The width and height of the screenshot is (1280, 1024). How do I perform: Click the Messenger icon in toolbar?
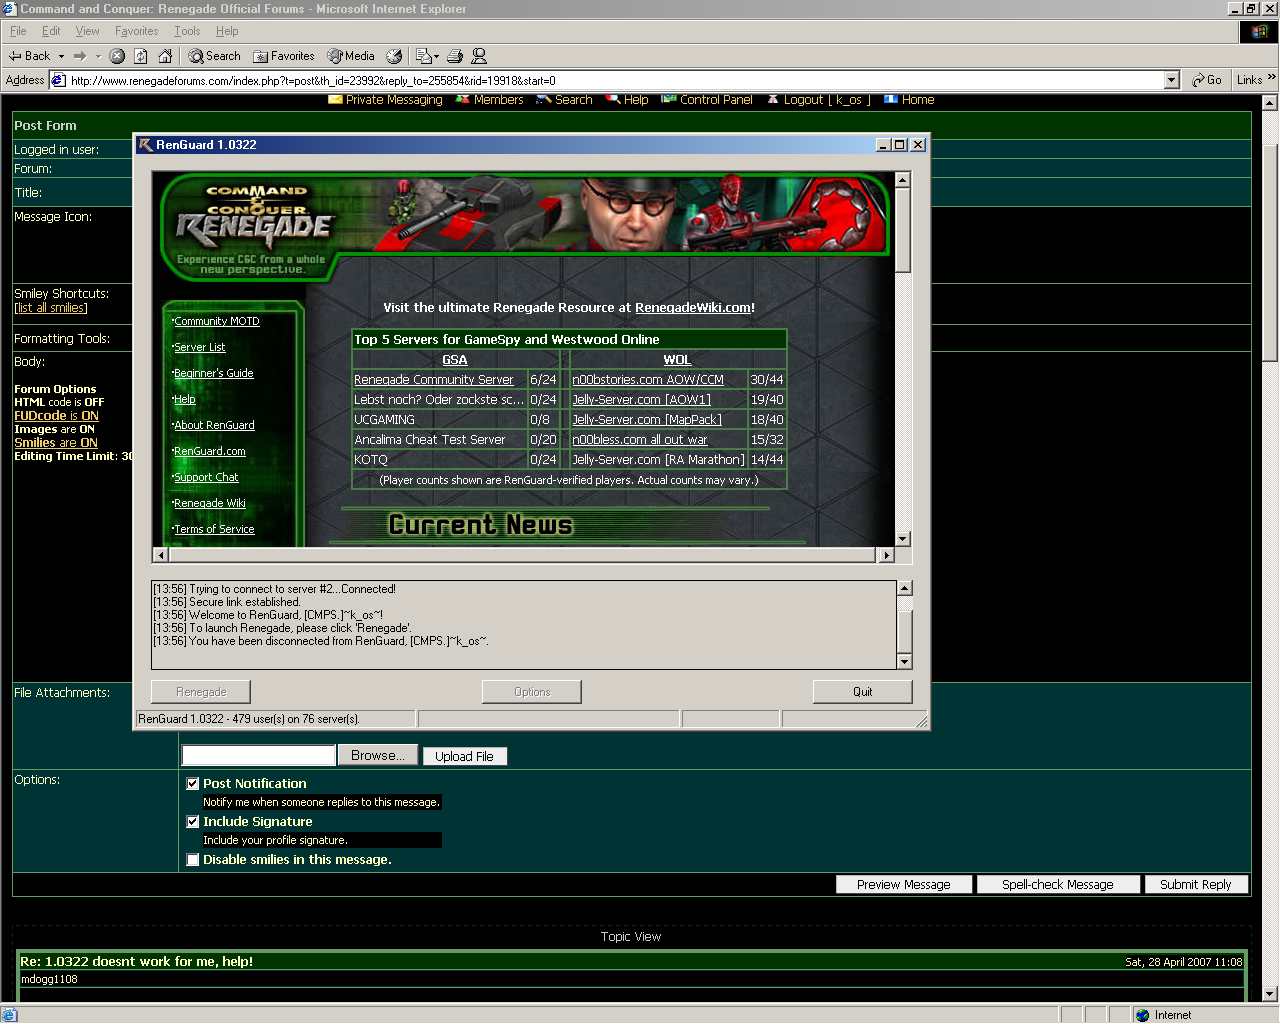[479, 56]
